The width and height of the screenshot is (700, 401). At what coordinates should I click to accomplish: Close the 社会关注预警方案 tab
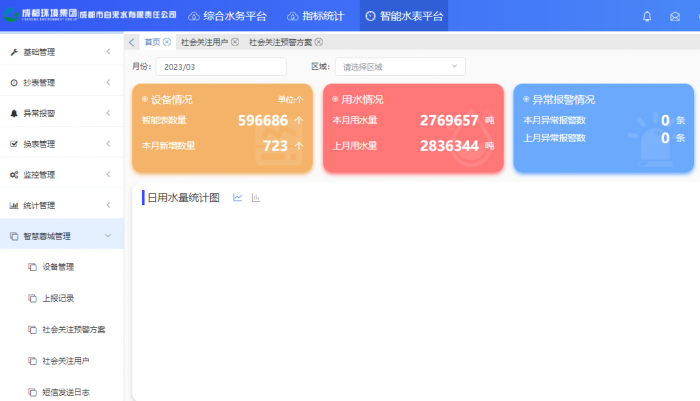point(319,42)
